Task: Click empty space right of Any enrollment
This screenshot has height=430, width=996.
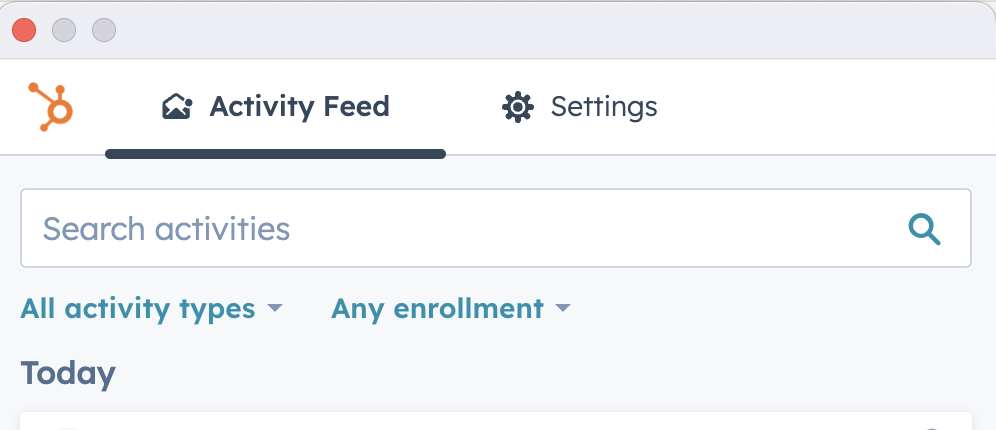Action: pyautogui.click(x=780, y=309)
